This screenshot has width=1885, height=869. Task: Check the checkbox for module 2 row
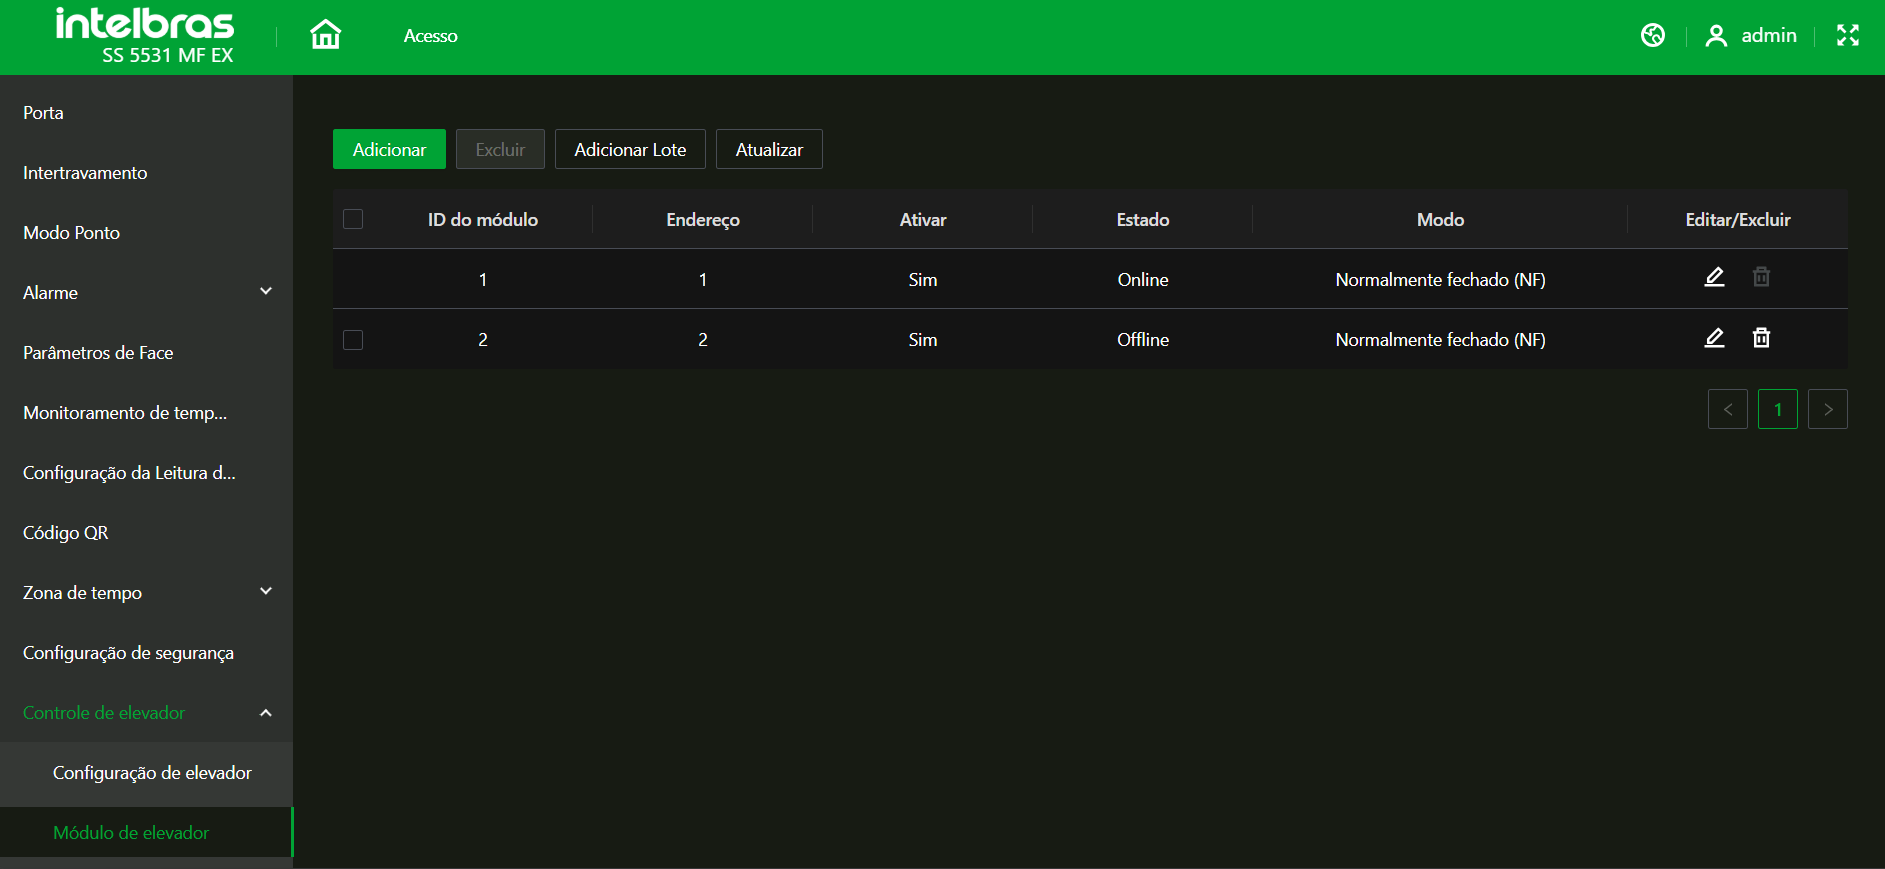(353, 340)
